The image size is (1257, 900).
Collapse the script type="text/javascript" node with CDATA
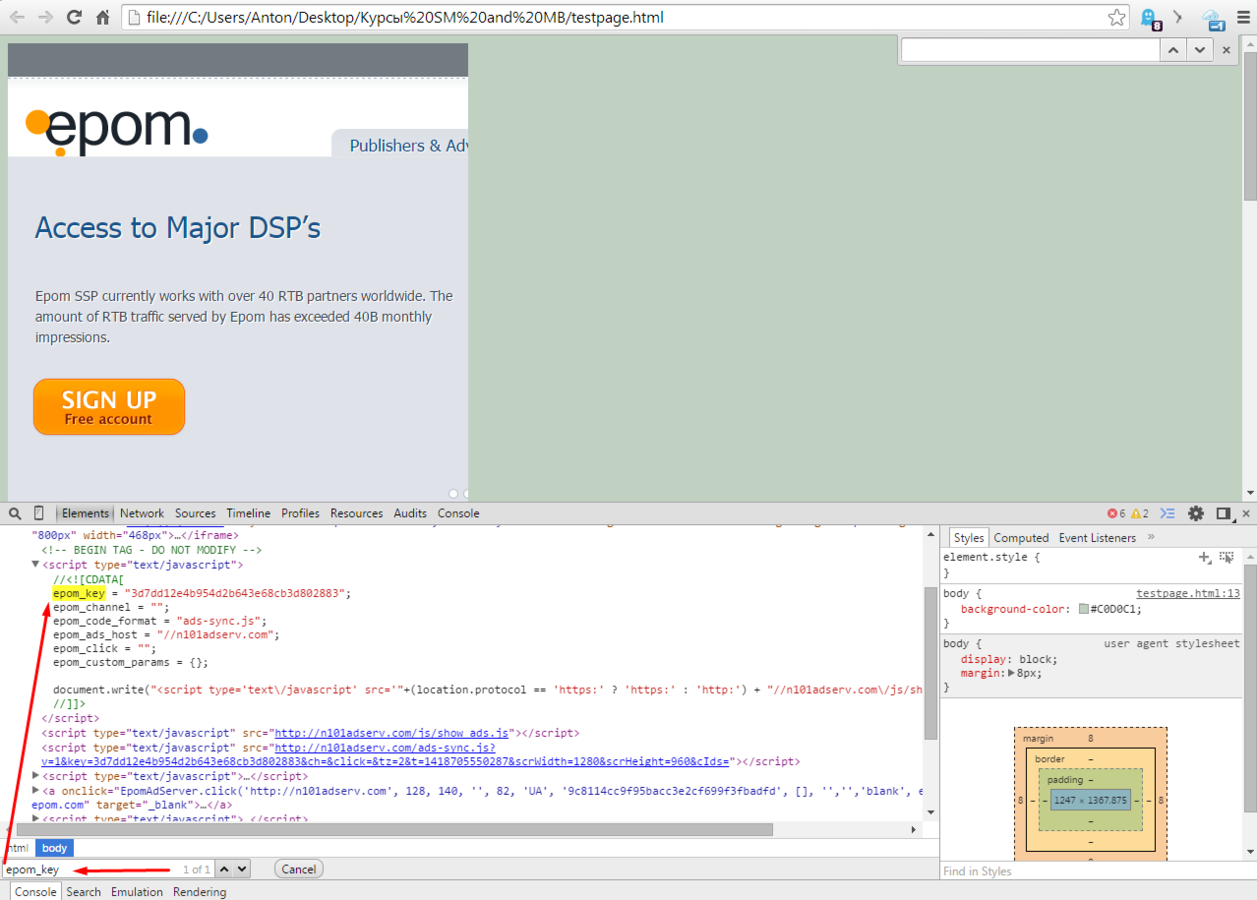tap(36, 565)
